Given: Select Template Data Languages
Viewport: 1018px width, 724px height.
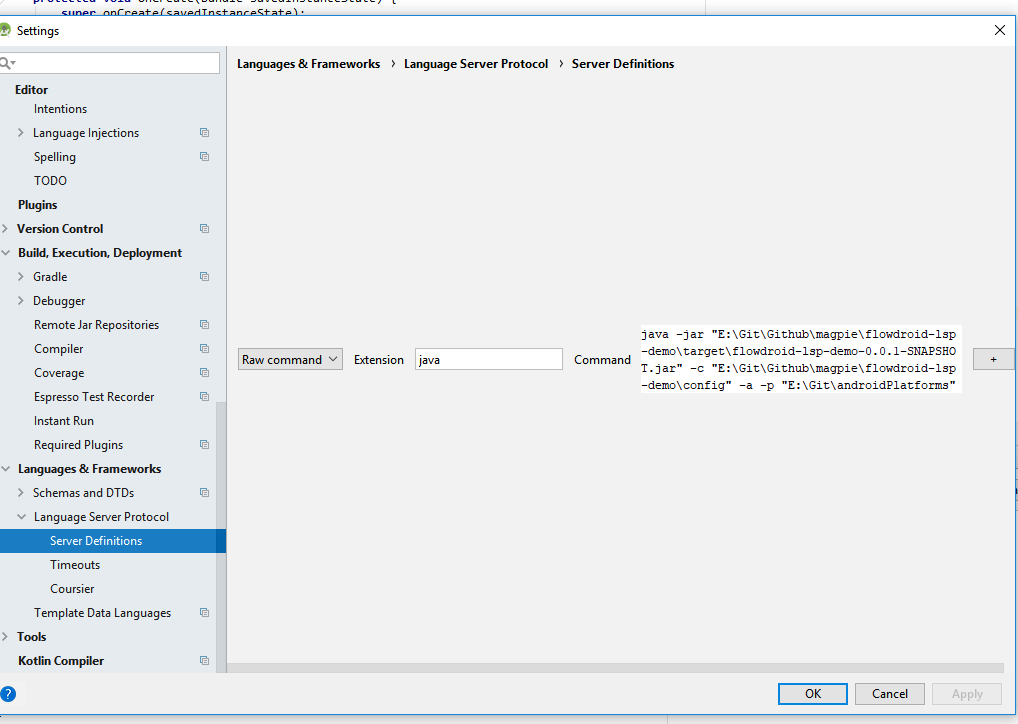Looking at the screenshot, I should (x=103, y=613).
